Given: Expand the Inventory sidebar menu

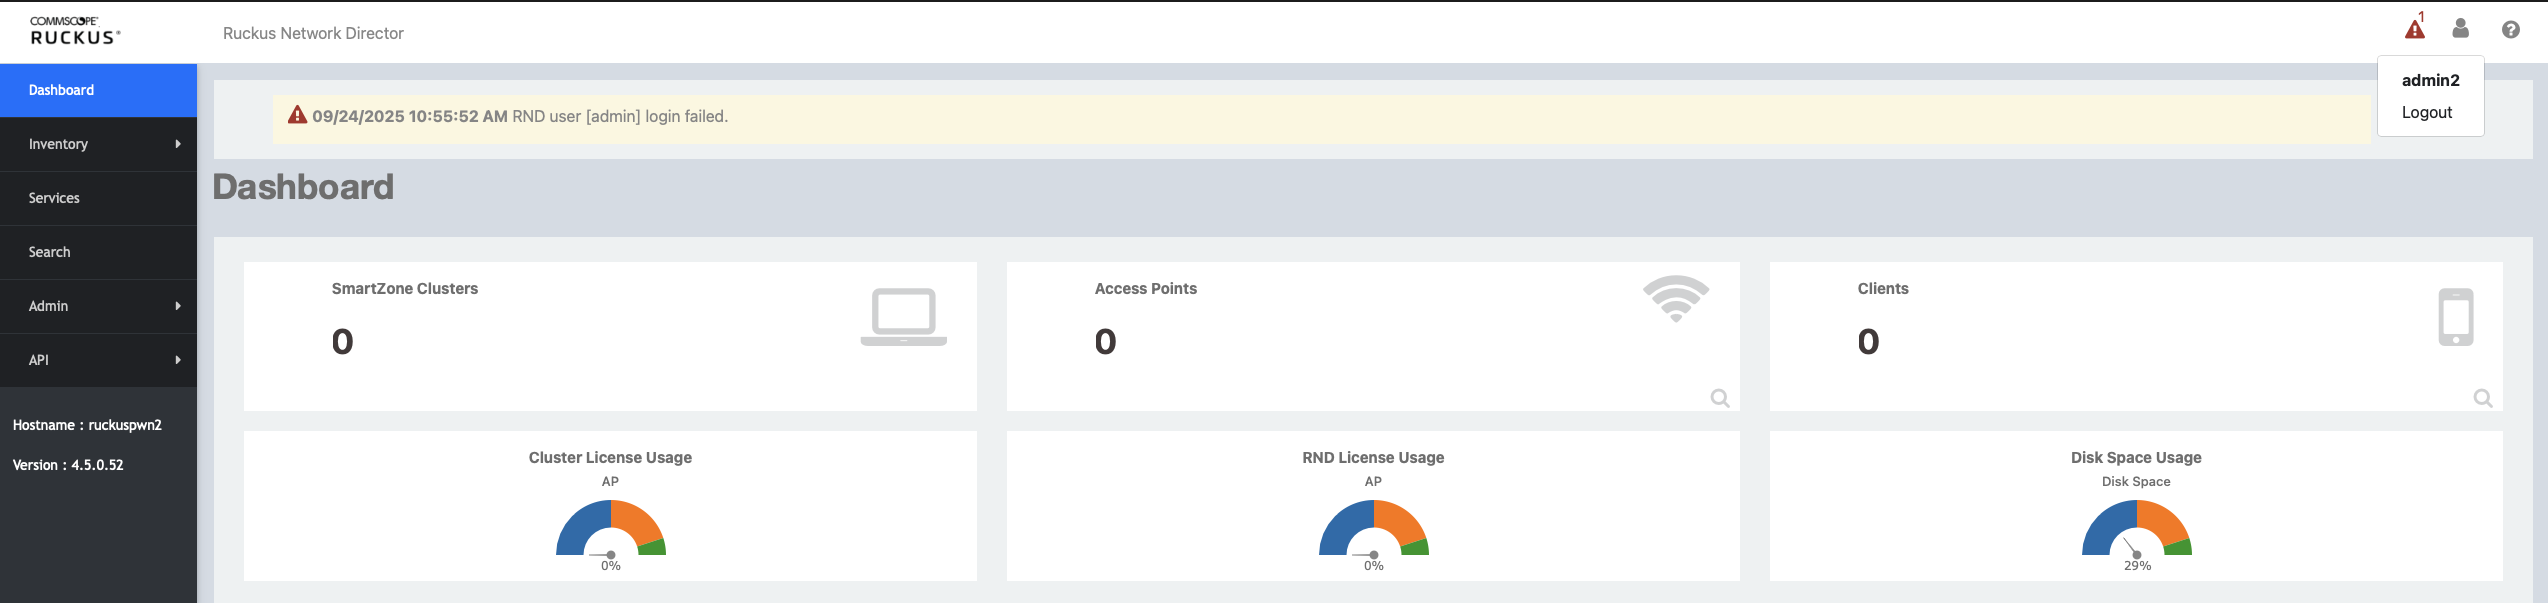Looking at the screenshot, I should pos(98,144).
